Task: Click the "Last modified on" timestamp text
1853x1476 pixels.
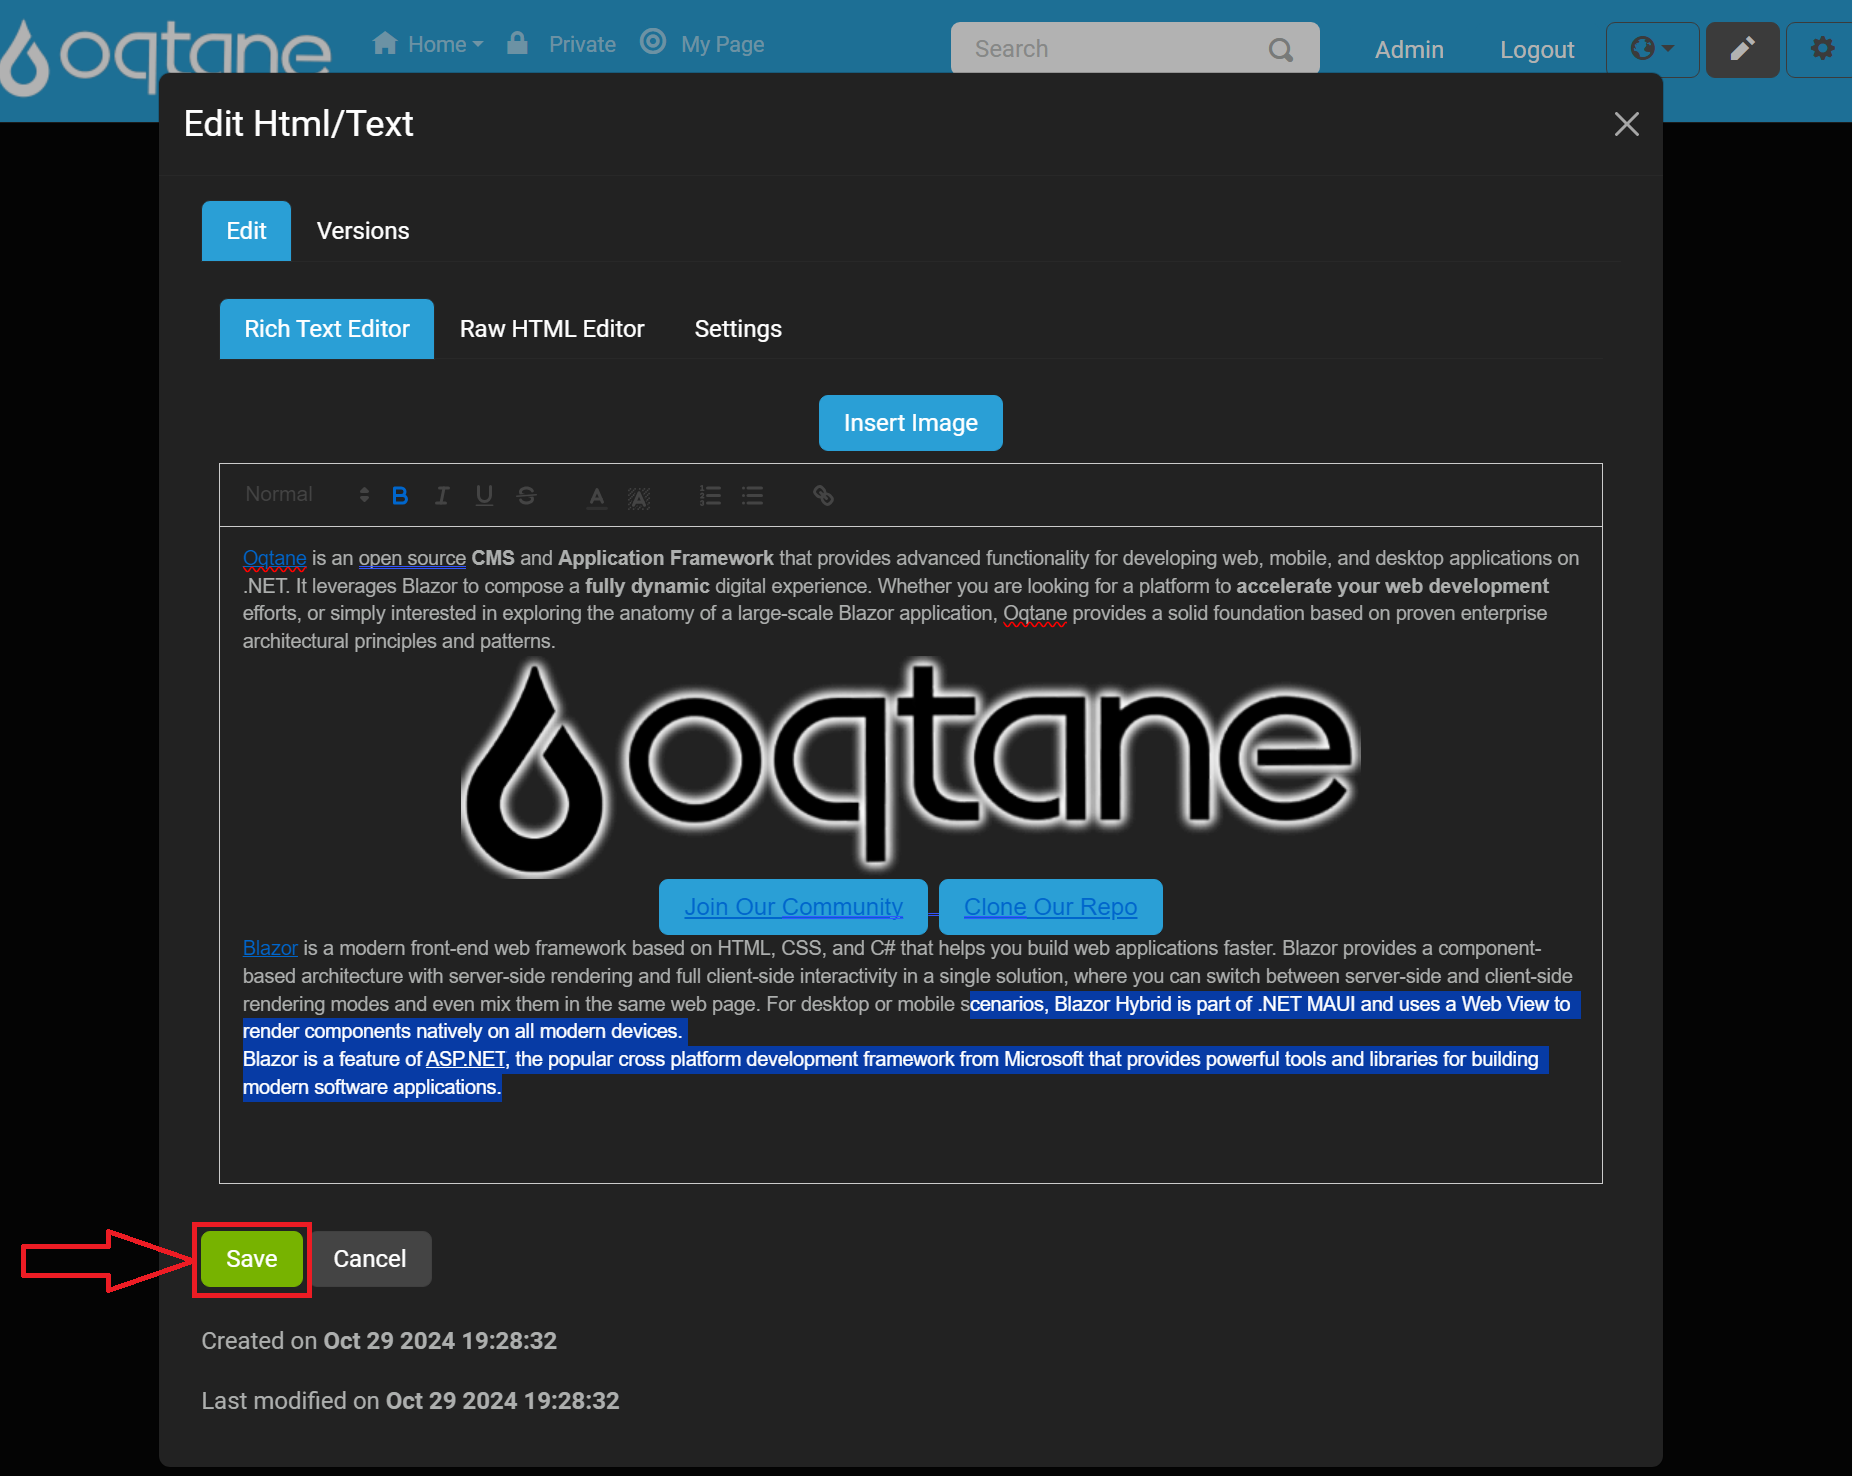Action: 410,1401
